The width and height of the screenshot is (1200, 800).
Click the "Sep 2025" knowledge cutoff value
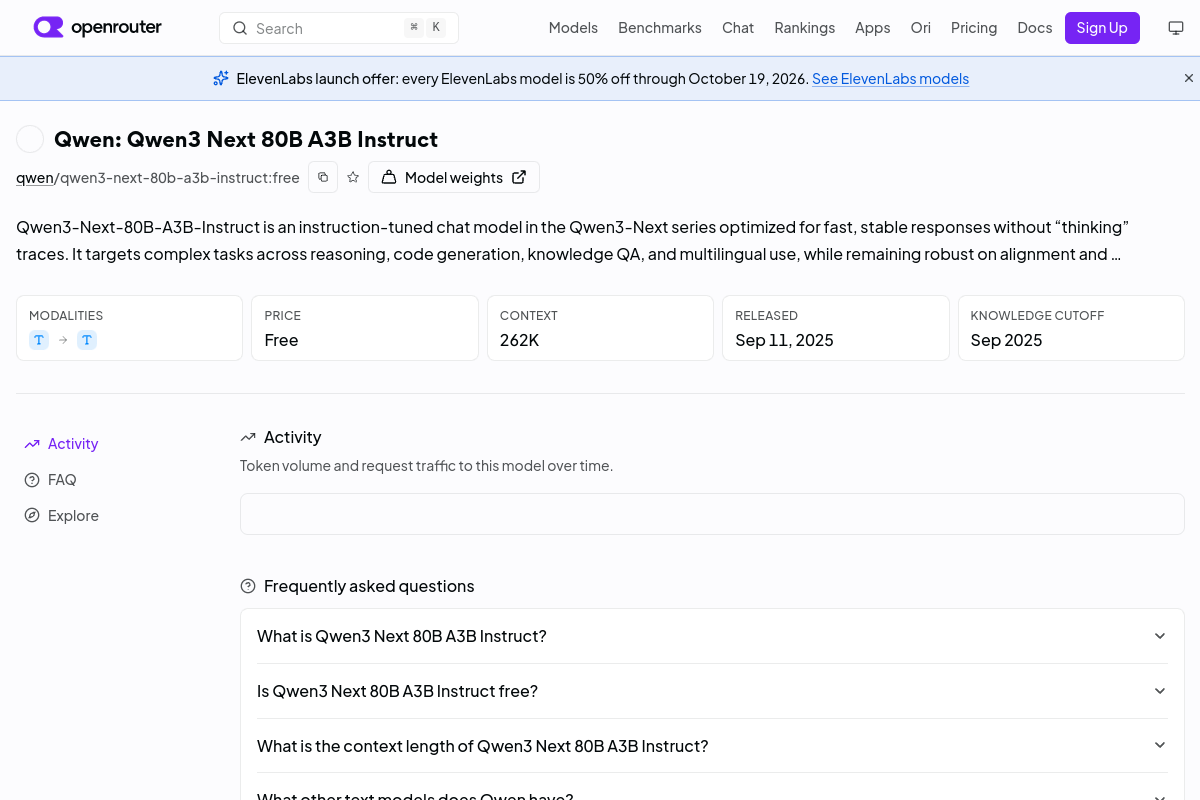pyautogui.click(x=1006, y=340)
